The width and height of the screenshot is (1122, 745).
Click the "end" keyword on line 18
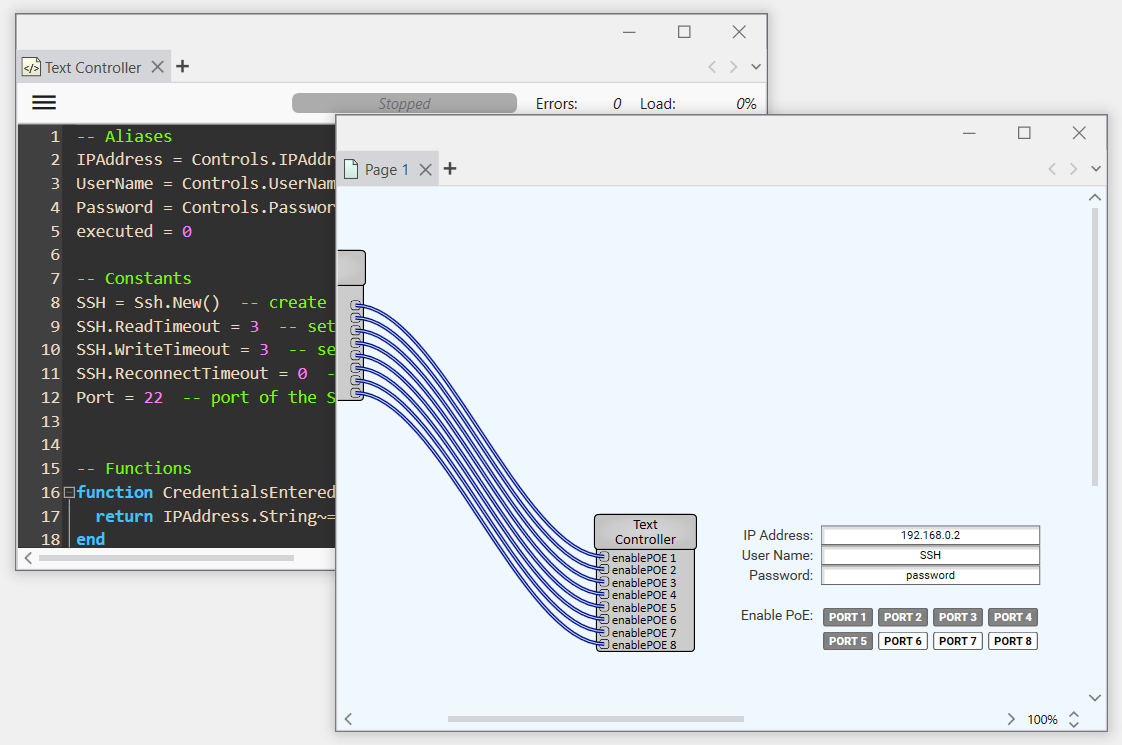(x=91, y=539)
